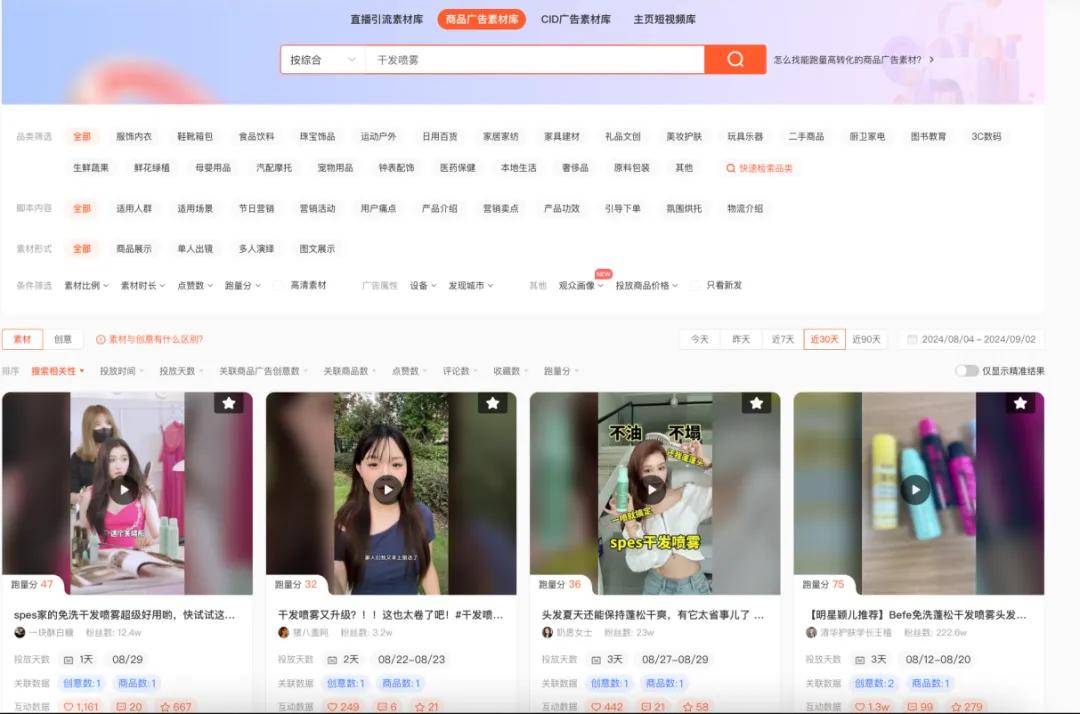Enable the 高清素材 checkbox
Image resolution: width=1080 pixels, height=714 pixels.
[x=278, y=285]
